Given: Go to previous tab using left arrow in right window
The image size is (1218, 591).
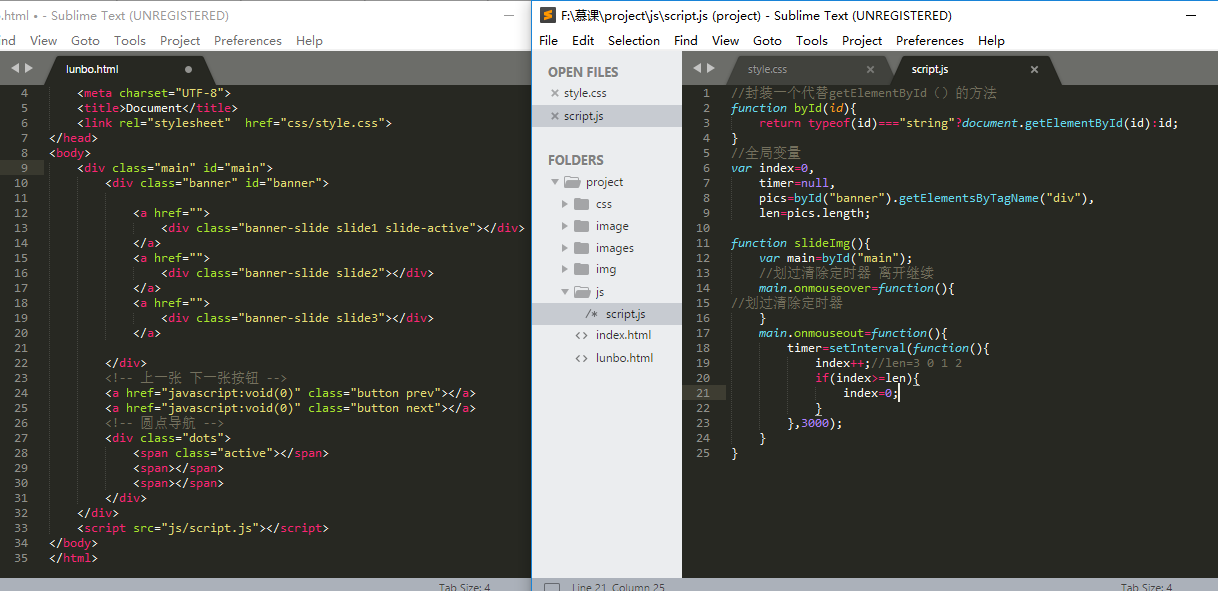Looking at the screenshot, I should pos(697,69).
